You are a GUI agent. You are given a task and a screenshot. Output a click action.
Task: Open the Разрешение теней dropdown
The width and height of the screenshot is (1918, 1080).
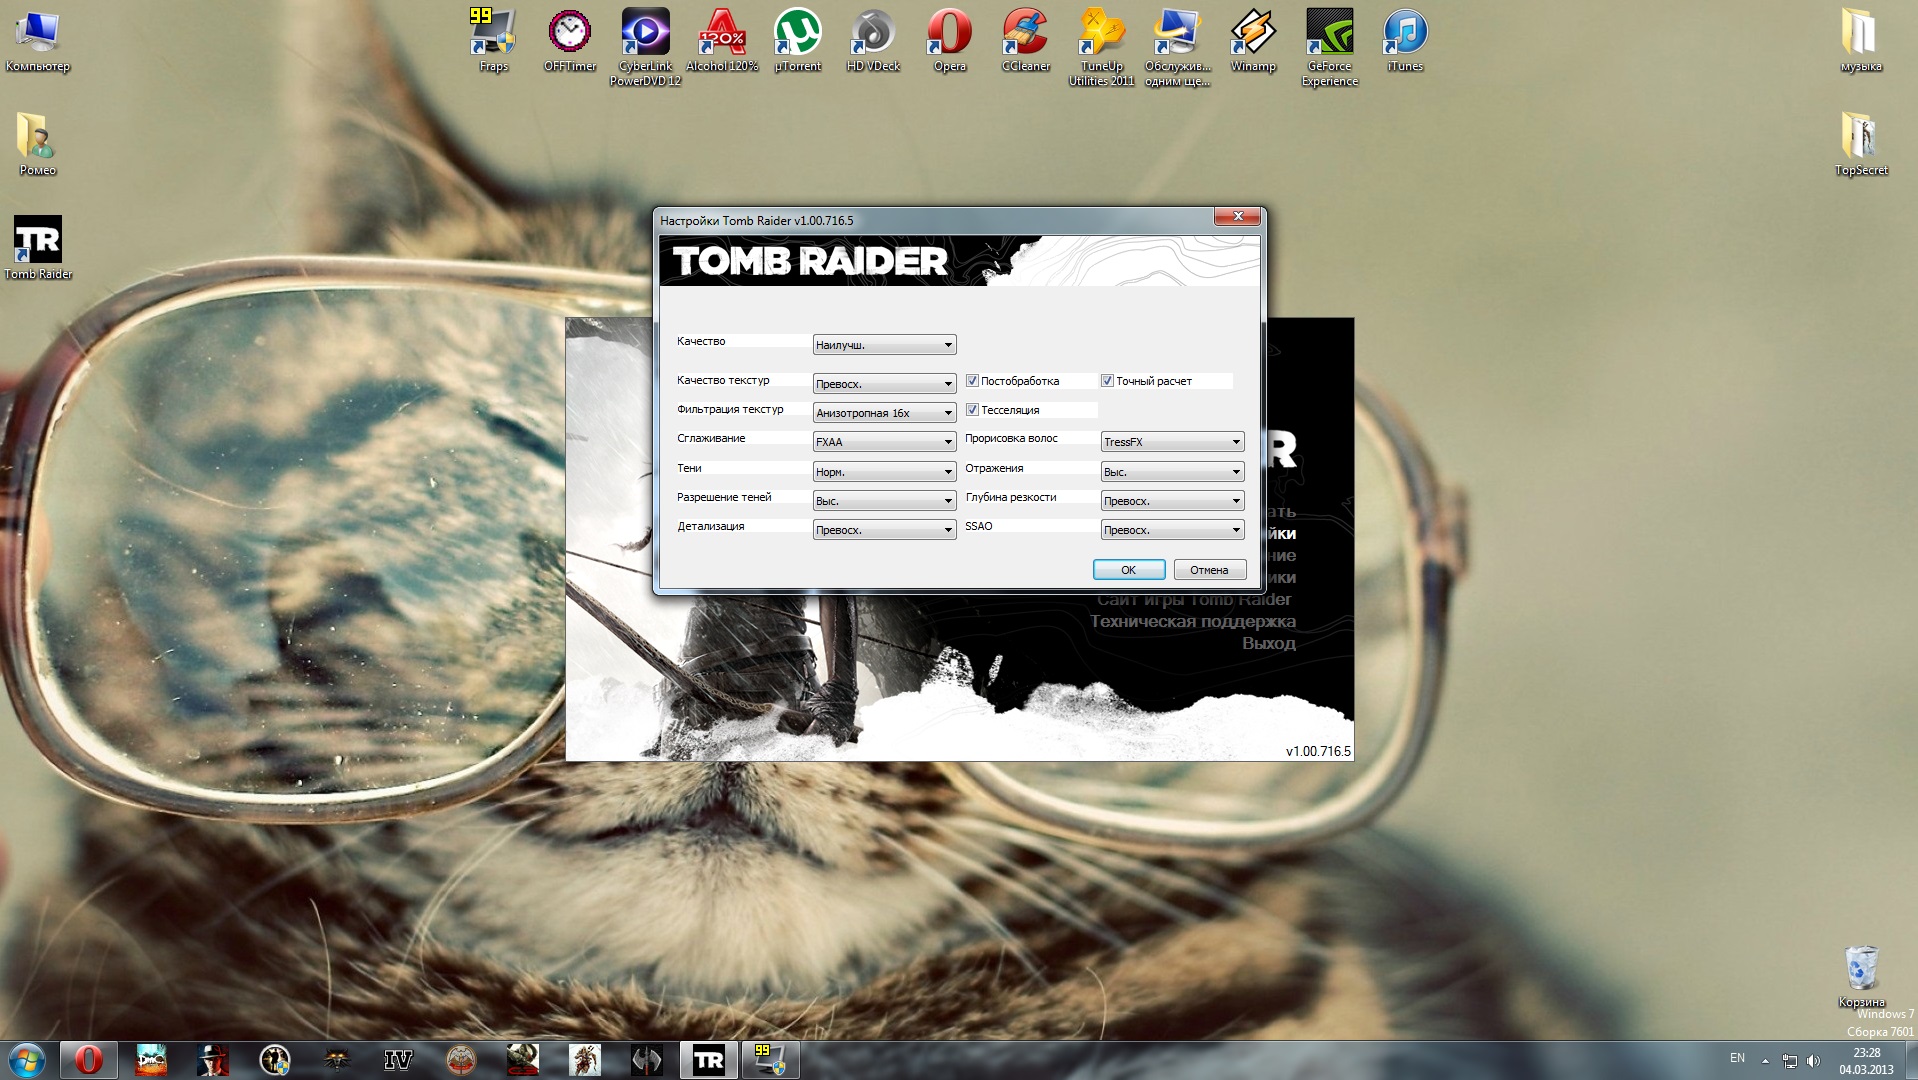pos(884,501)
